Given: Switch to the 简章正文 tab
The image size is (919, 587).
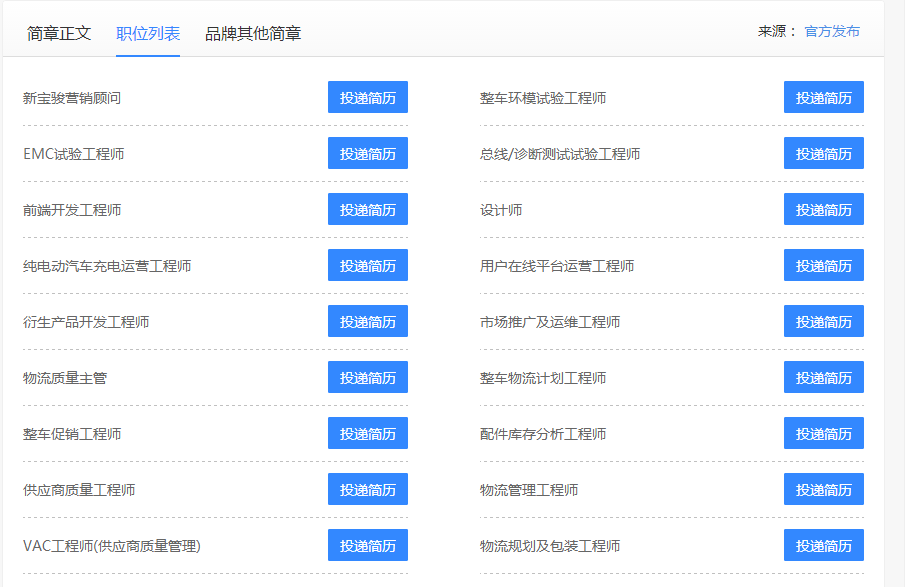Looking at the screenshot, I should (x=59, y=33).
